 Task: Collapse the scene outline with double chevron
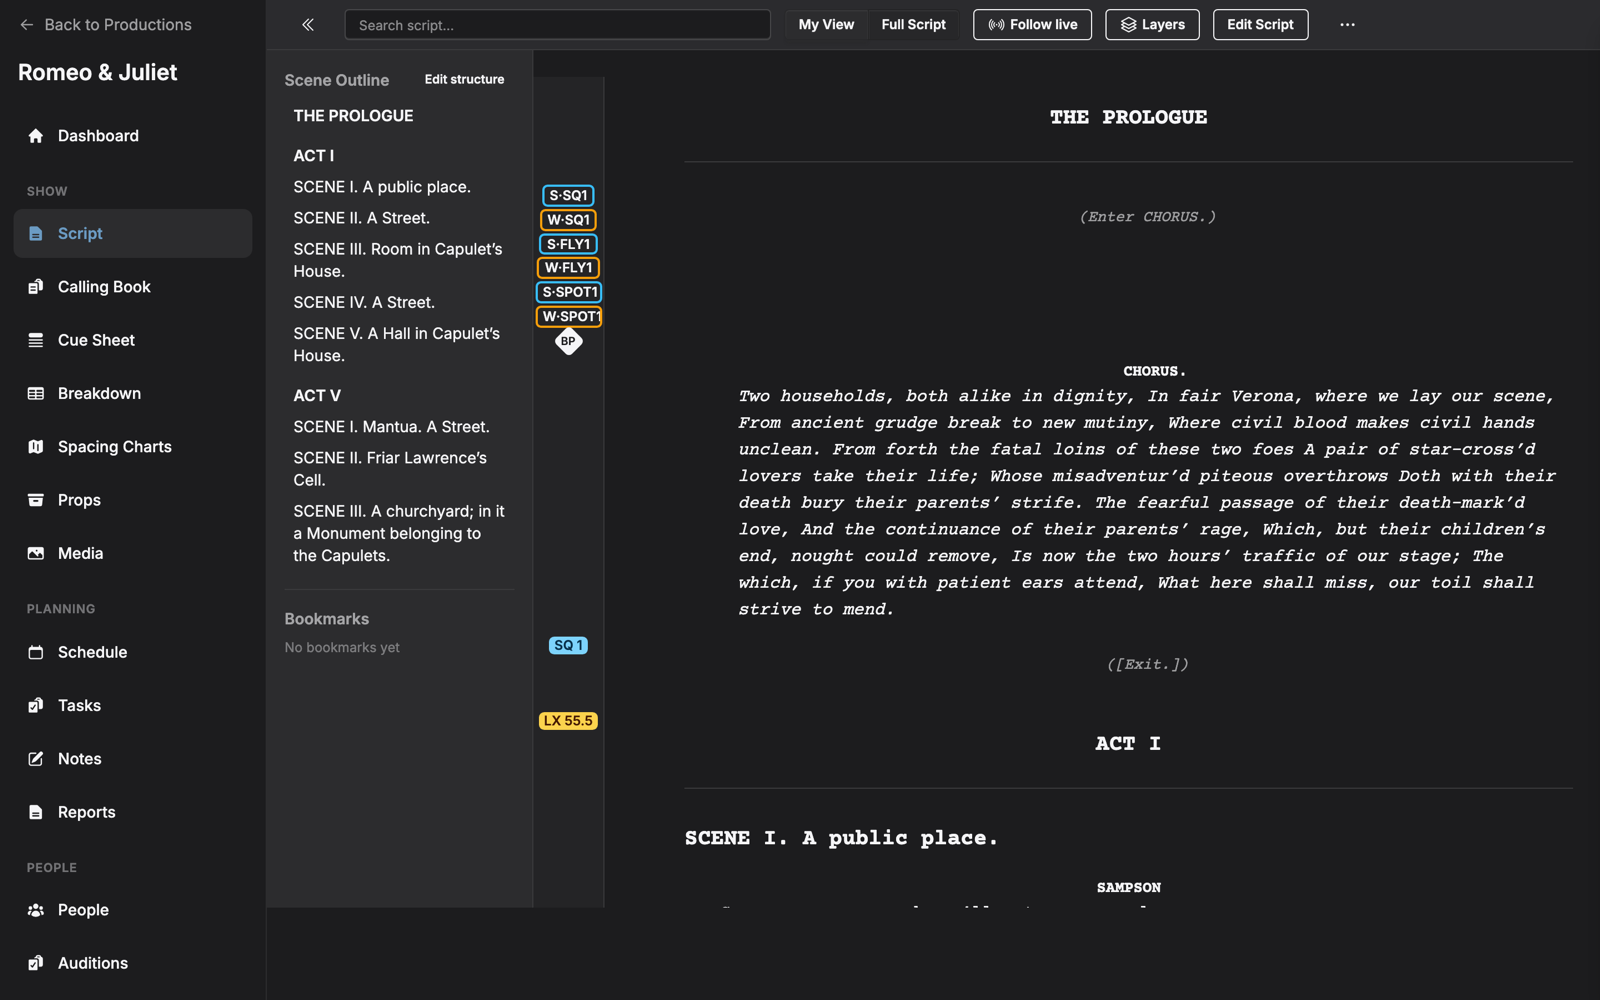[x=308, y=25]
